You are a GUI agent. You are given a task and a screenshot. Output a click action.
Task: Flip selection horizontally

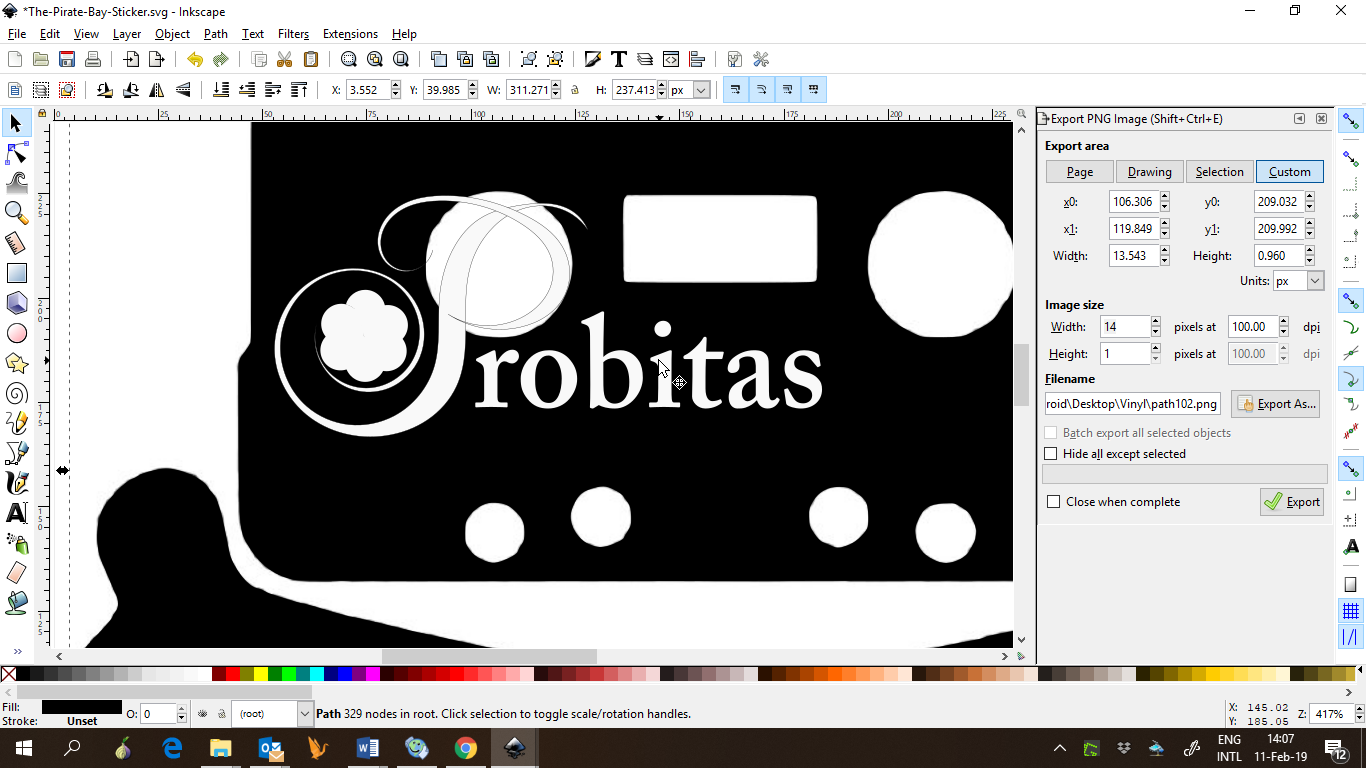click(x=157, y=90)
